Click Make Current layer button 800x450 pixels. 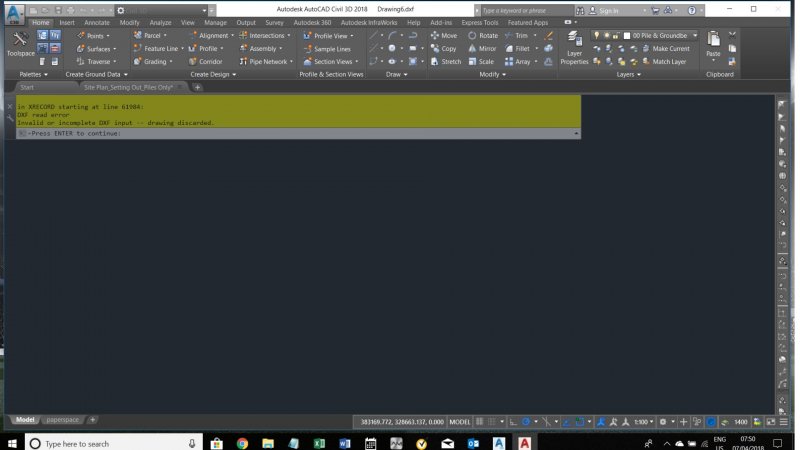(x=666, y=48)
